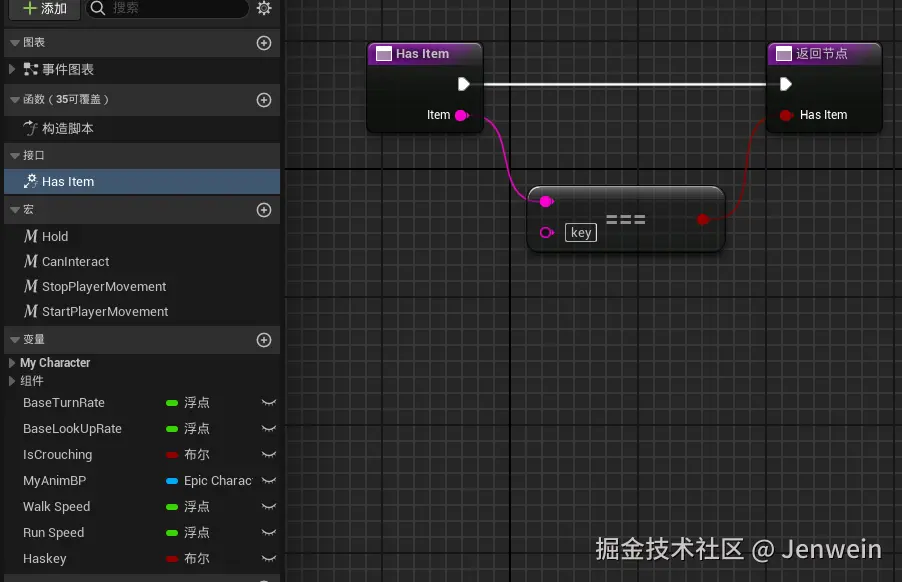Click the 添加 (Add) button

[44, 9]
